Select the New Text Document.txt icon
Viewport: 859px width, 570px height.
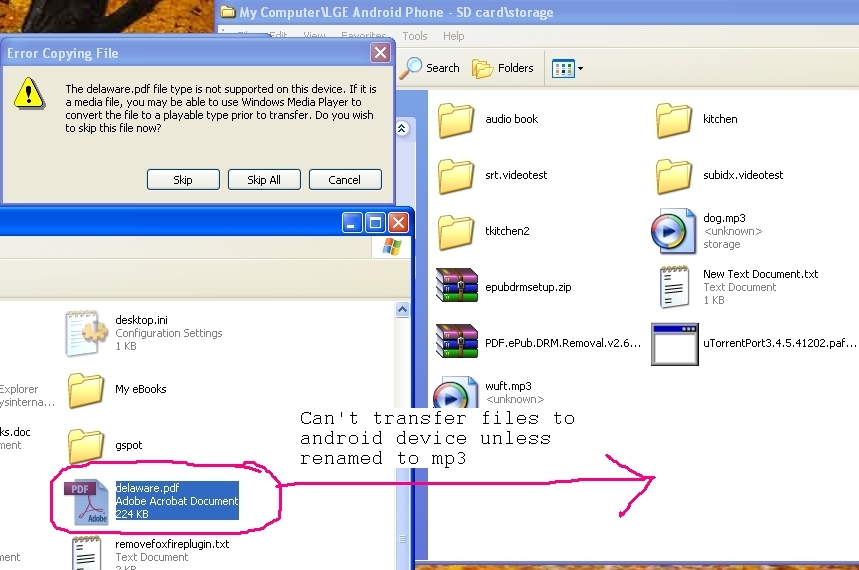pos(674,286)
